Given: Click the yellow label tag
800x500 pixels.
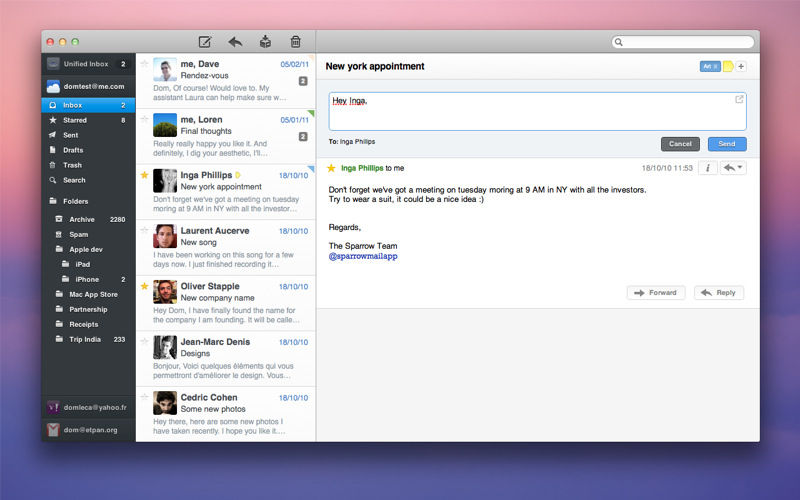Looking at the screenshot, I should tap(728, 66).
